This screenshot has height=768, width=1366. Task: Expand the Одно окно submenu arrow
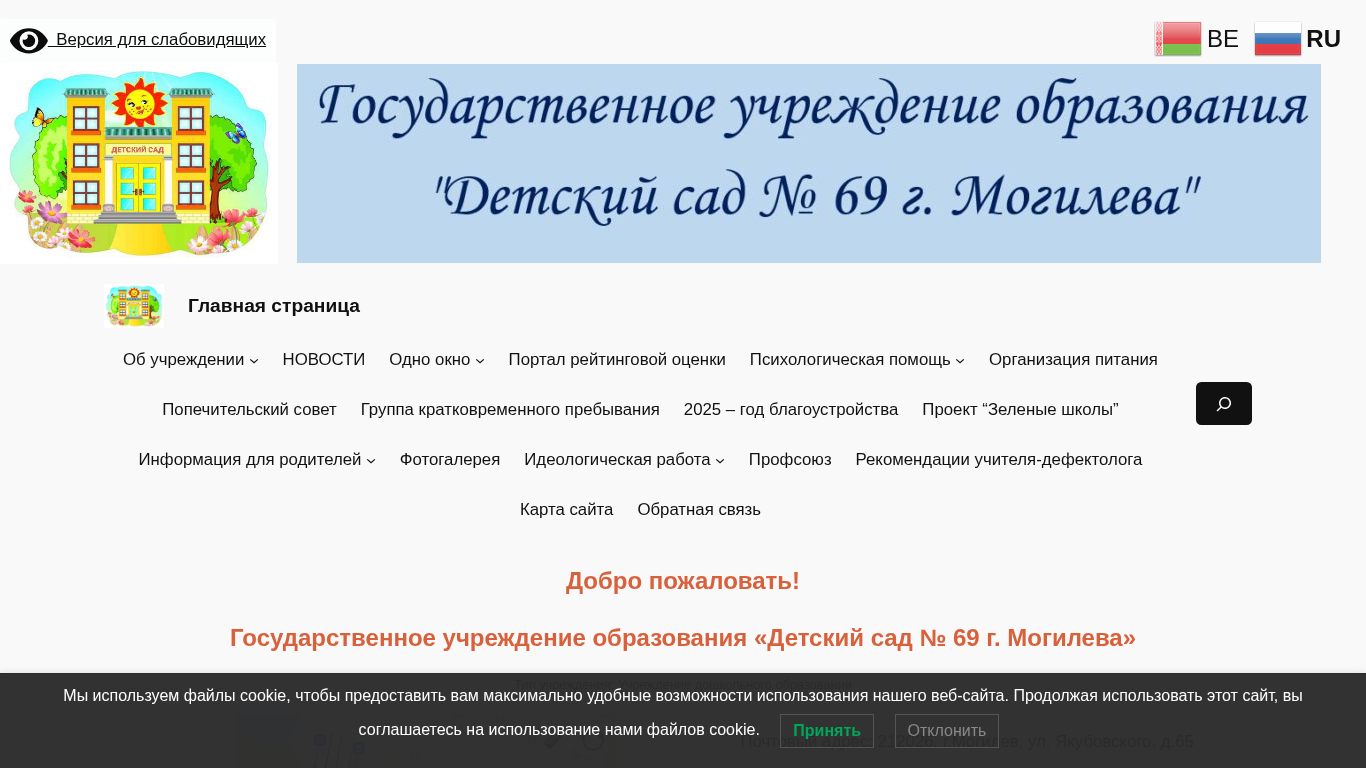pyautogui.click(x=480, y=361)
